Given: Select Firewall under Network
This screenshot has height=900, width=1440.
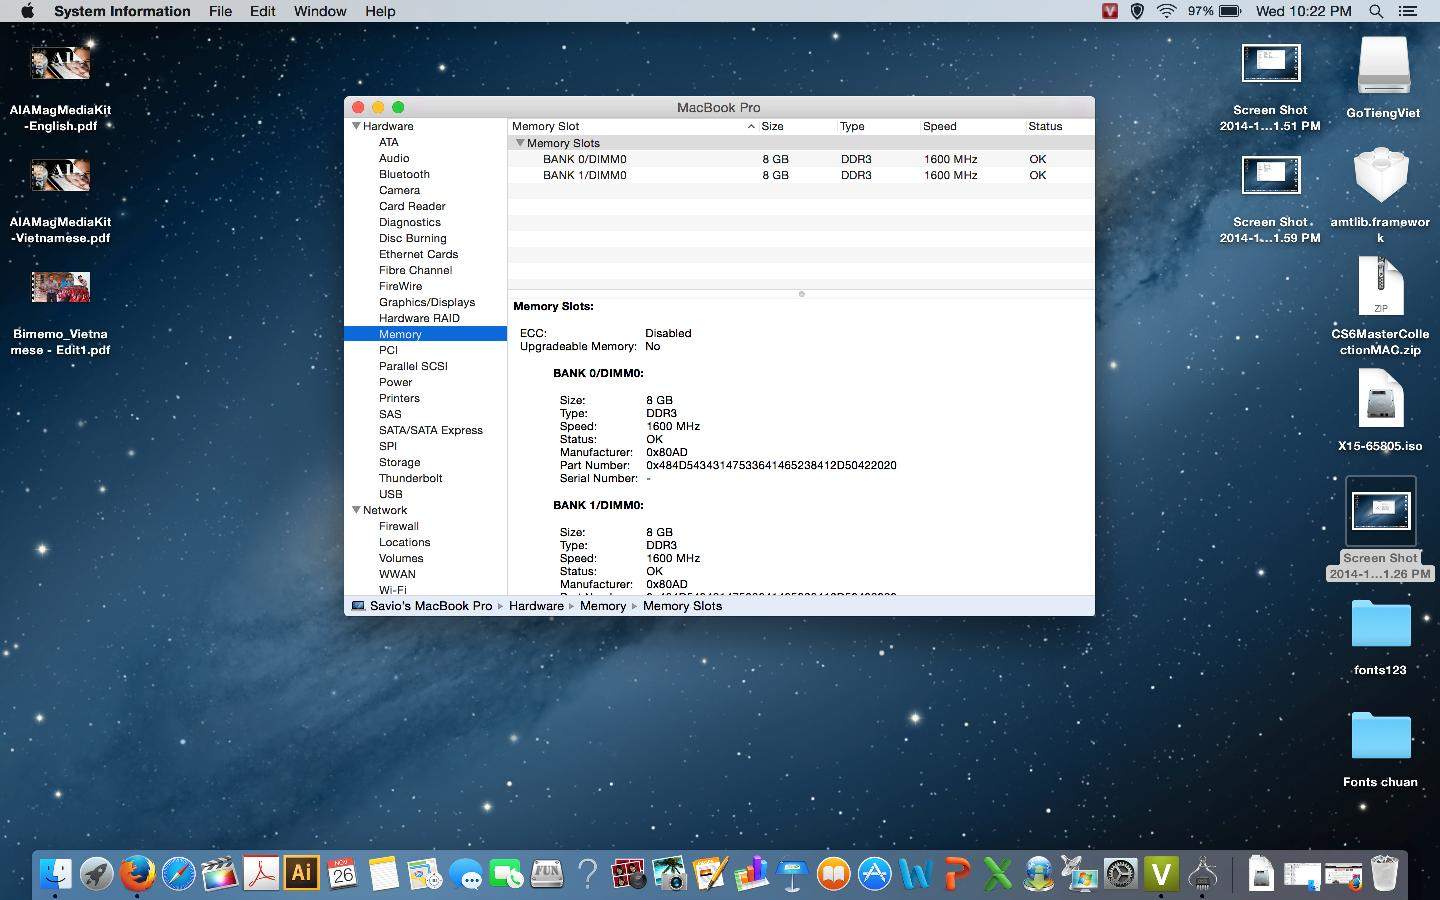Looking at the screenshot, I should tap(398, 526).
